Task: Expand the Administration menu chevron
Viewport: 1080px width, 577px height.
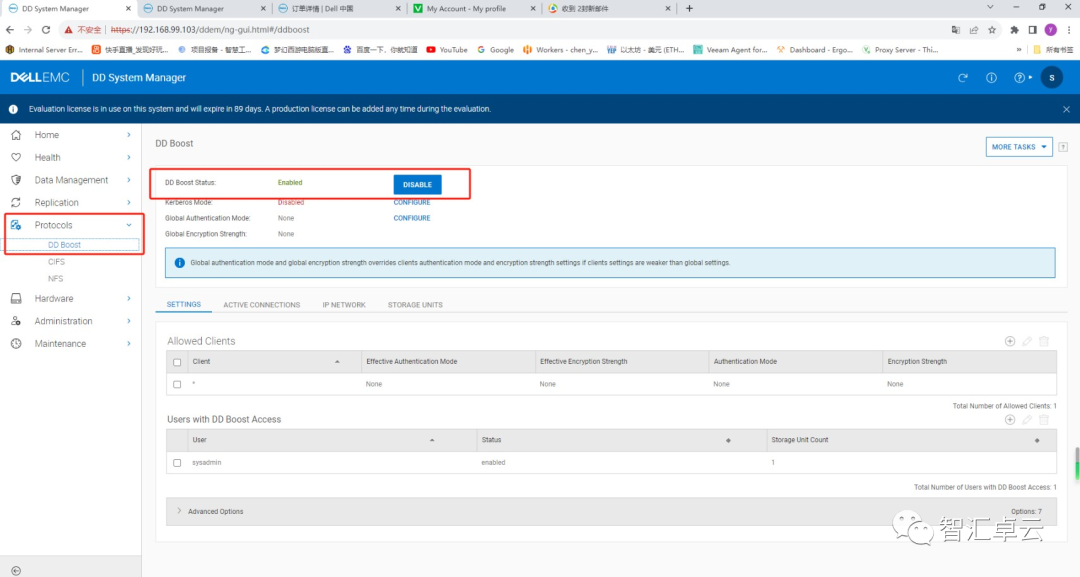Action: coord(129,321)
